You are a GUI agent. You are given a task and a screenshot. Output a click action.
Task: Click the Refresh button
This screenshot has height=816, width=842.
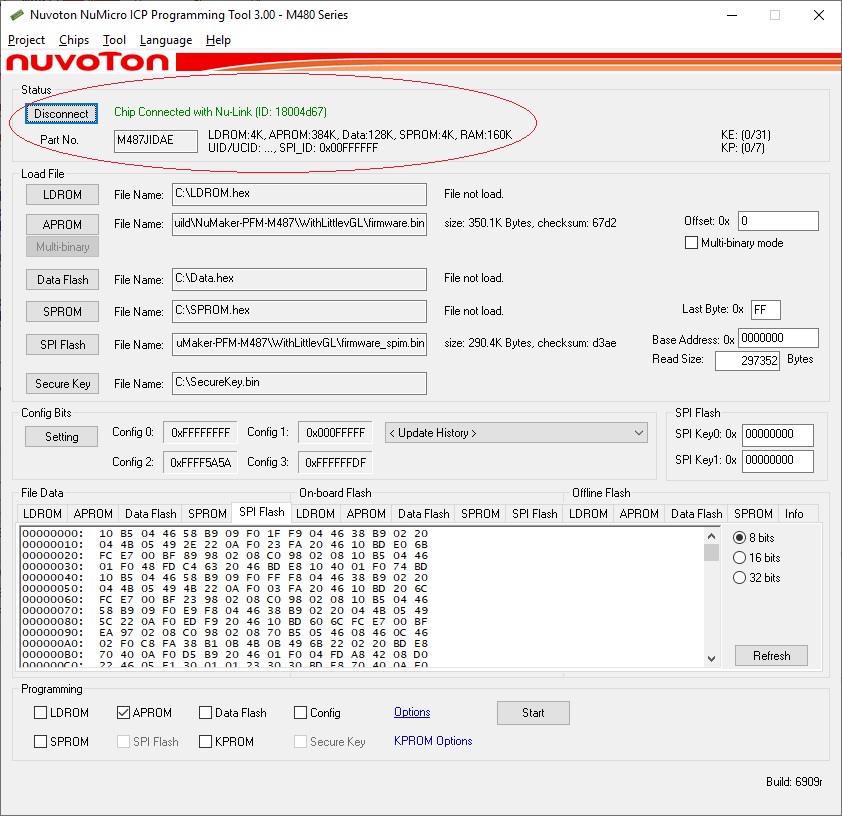coord(771,655)
